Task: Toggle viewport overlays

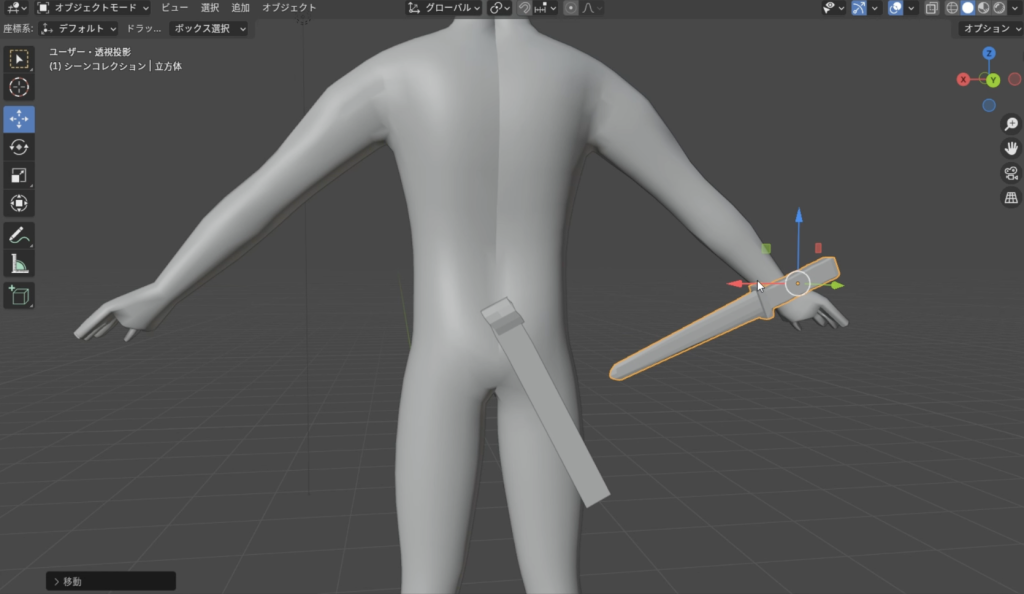Action: (895, 8)
